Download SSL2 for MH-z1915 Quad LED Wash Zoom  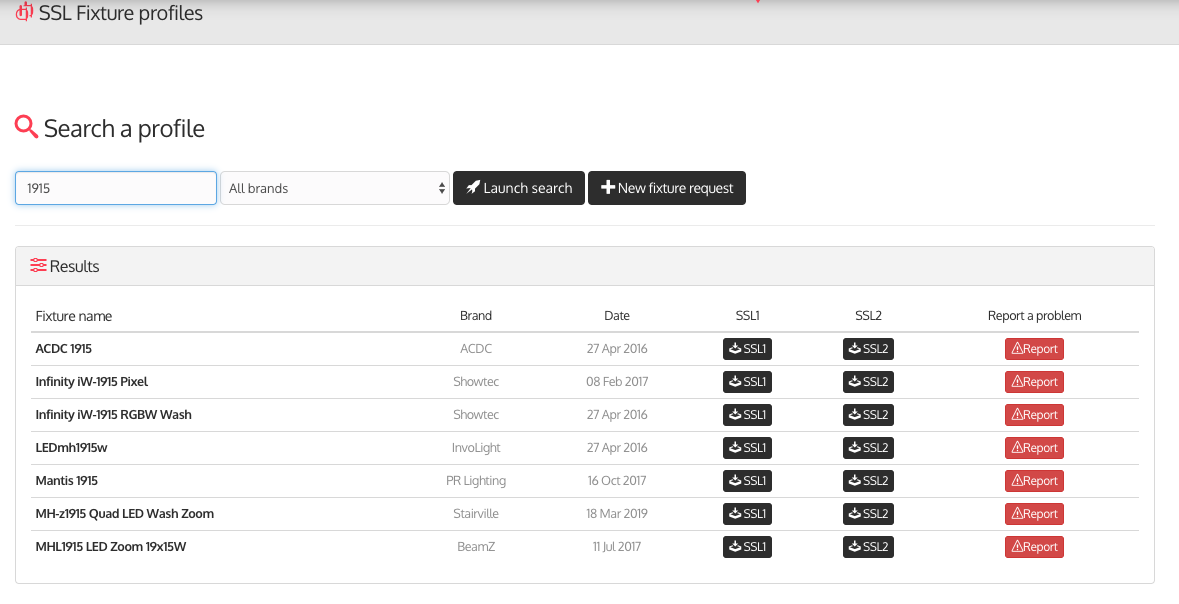pyautogui.click(x=868, y=514)
